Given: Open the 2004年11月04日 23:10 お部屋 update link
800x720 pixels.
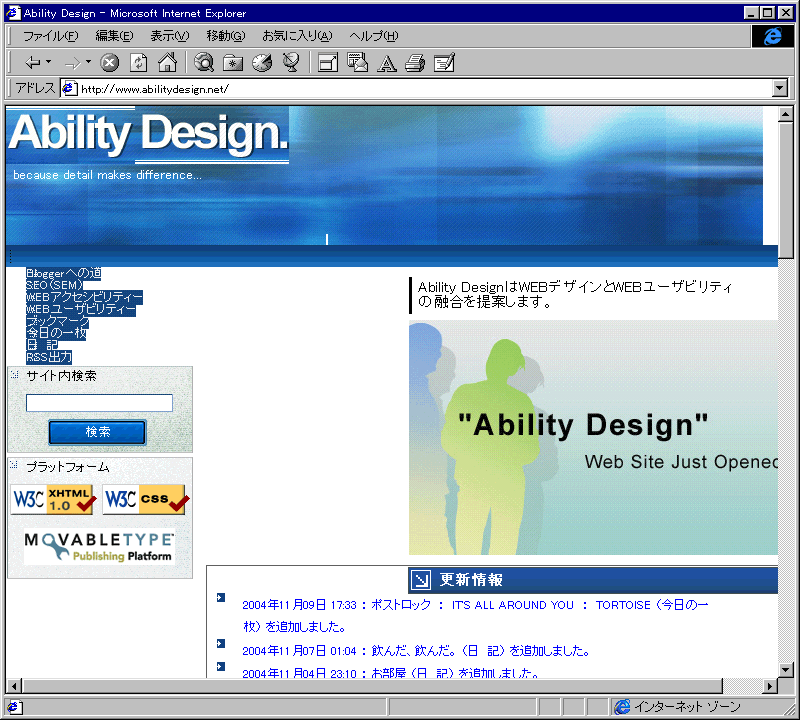Looking at the screenshot, I should [391, 673].
